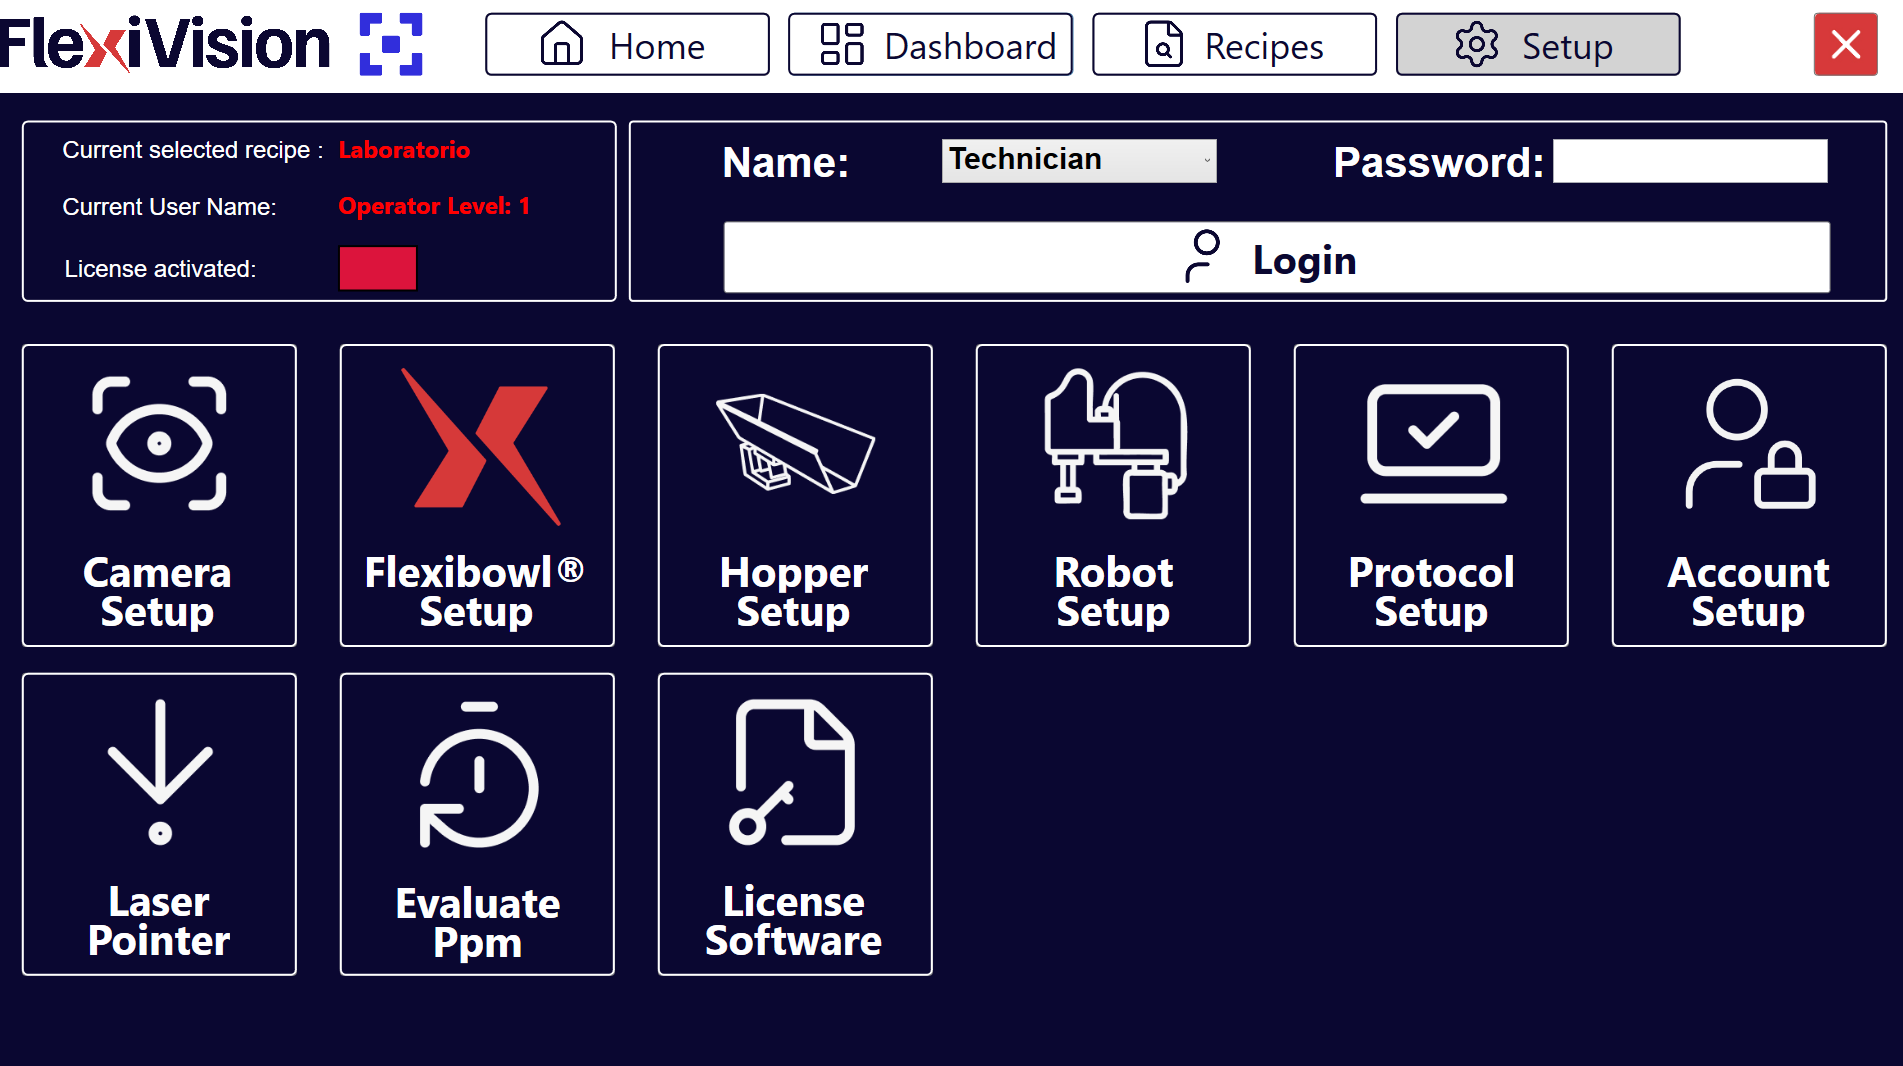Click the Password: label

(x=1439, y=162)
